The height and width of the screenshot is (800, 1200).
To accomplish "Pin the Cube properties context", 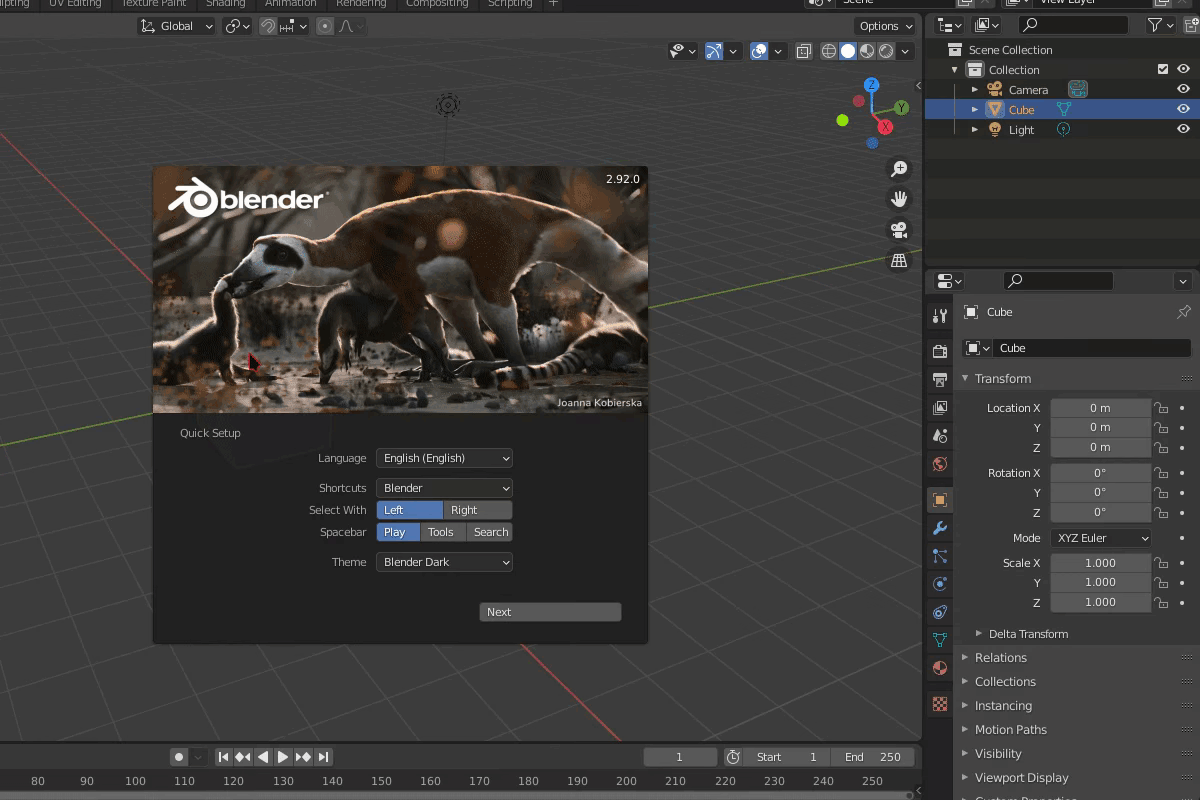I will point(1183,312).
